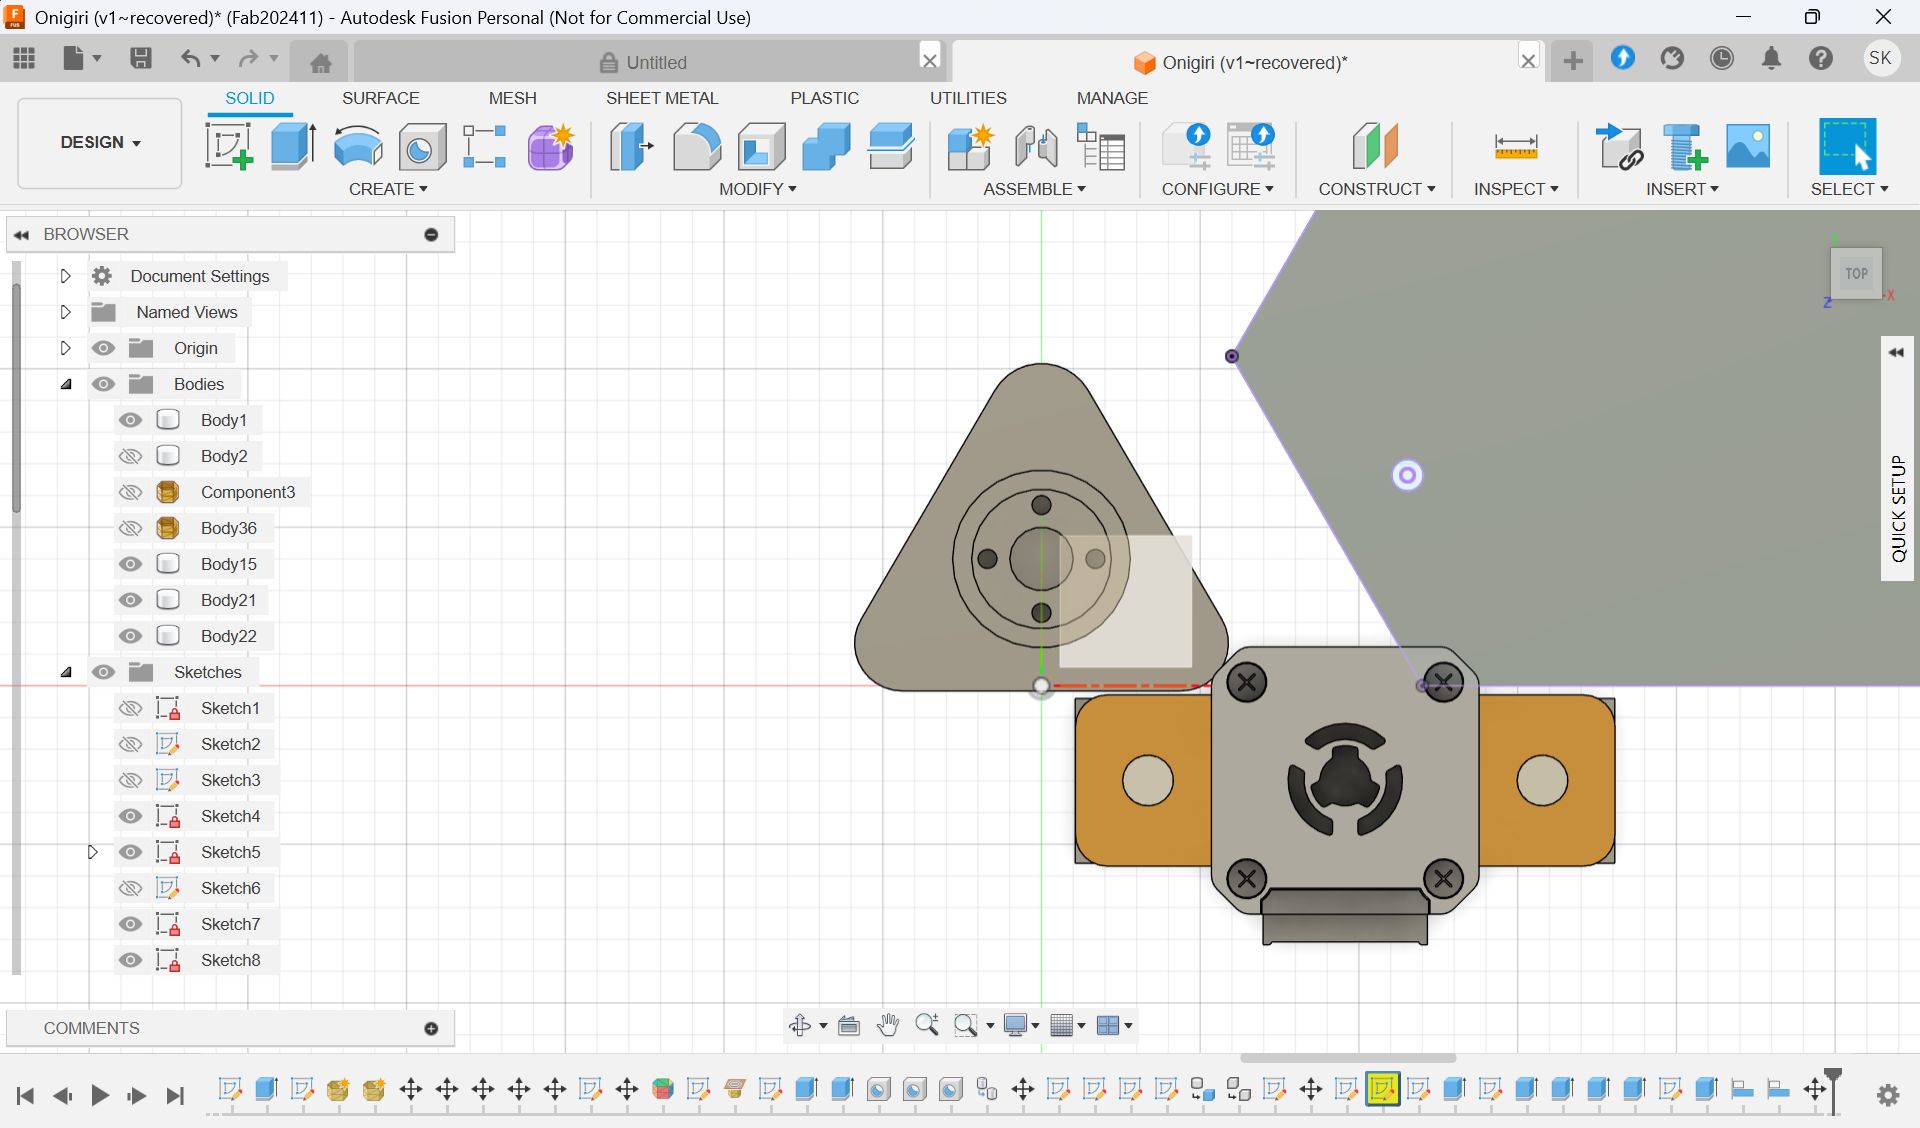
Task: Select the Insert McMaster-Carr Component tool
Action: pos(1684,146)
